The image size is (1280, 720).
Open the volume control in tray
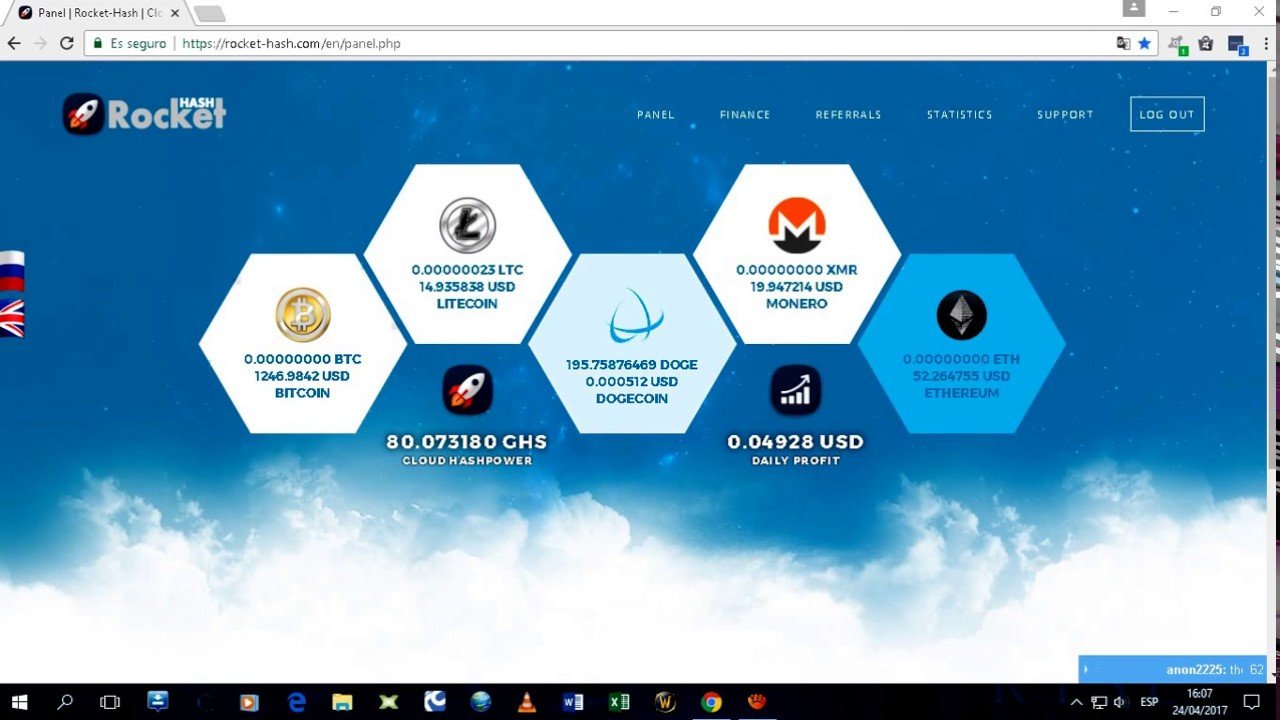pyautogui.click(x=1120, y=702)
